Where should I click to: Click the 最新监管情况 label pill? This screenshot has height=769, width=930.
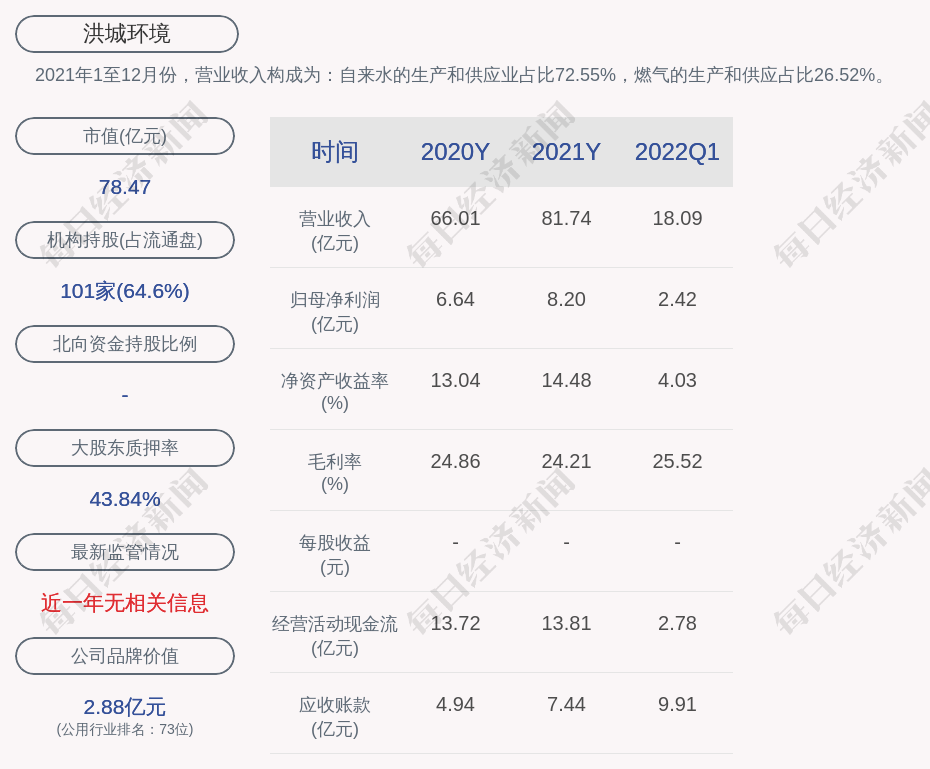125,552
